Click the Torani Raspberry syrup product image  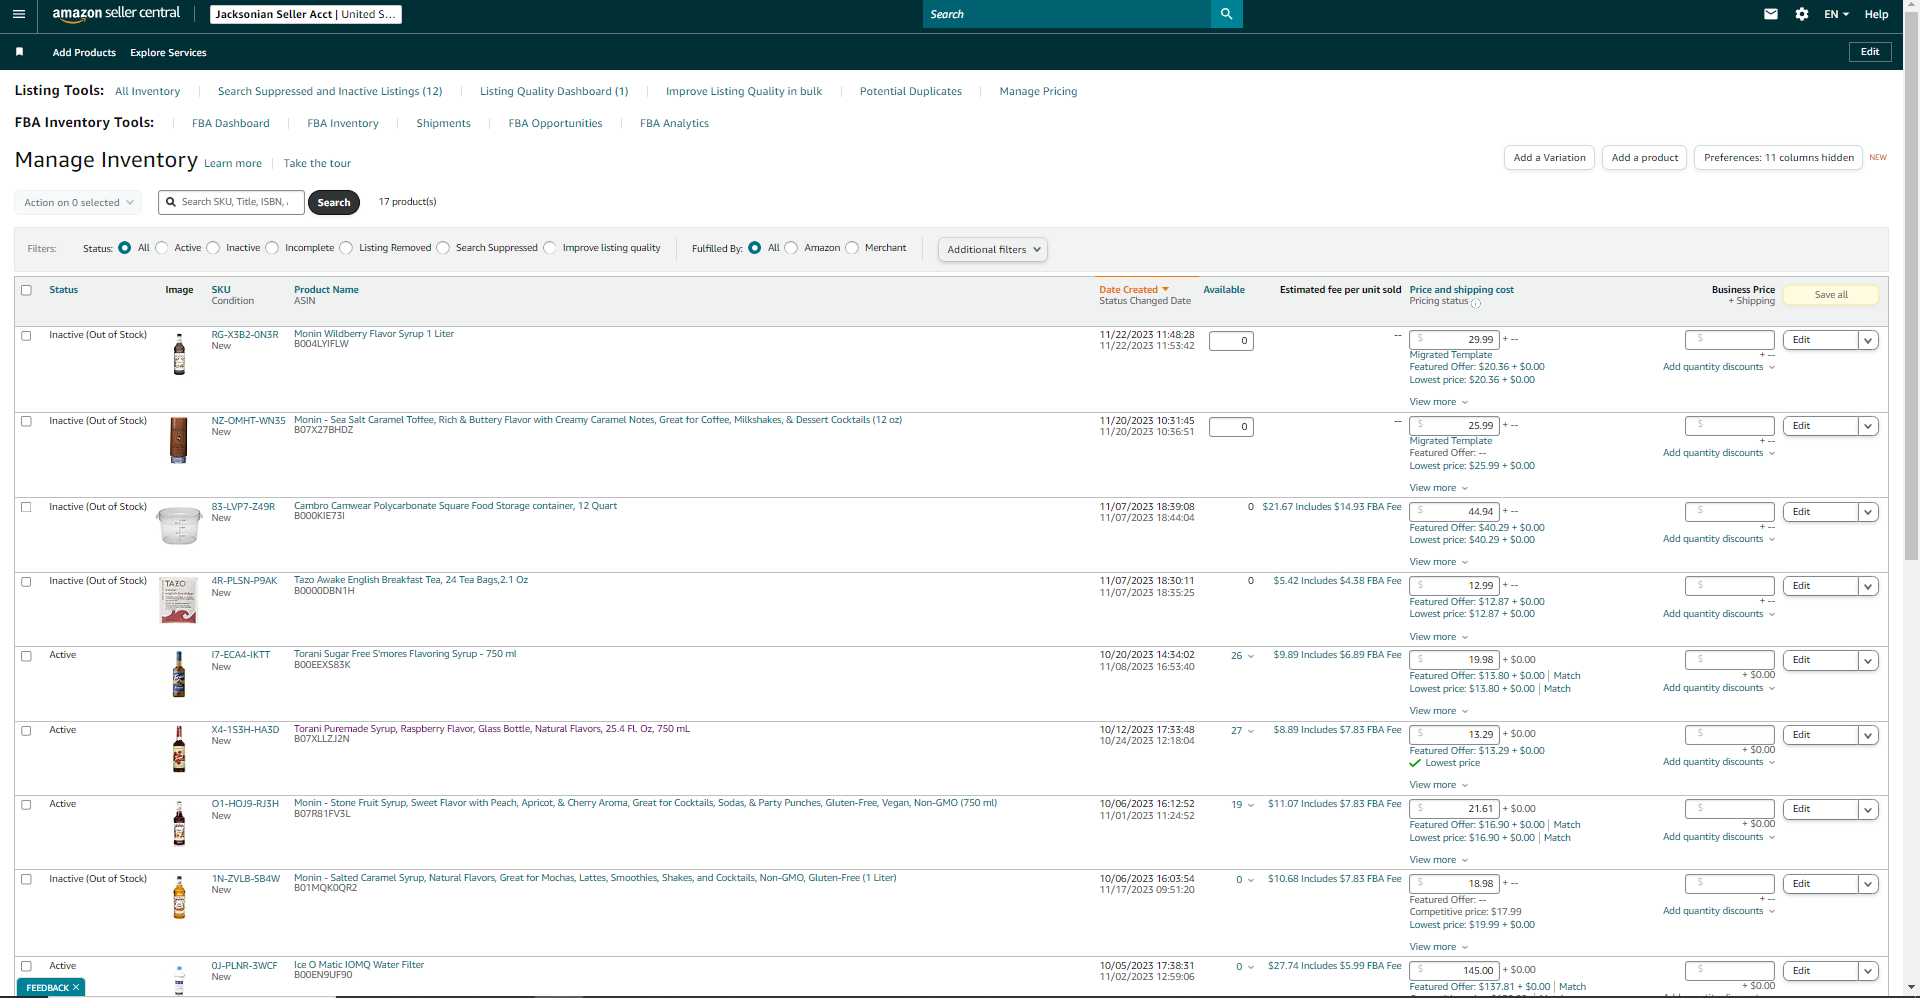179,749
